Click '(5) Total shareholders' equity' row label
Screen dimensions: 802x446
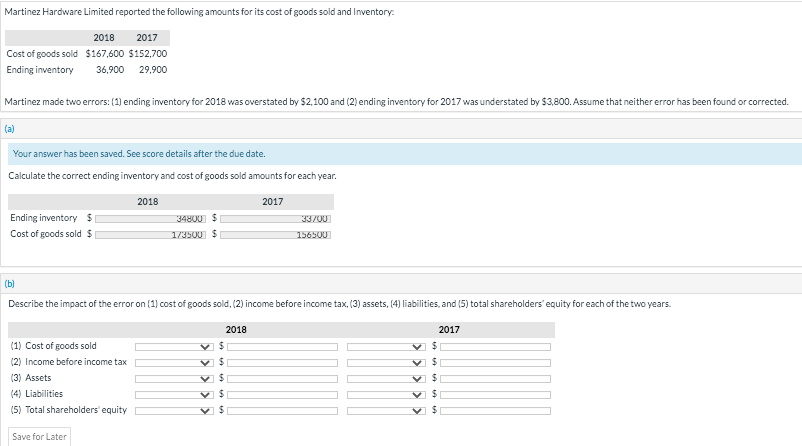click(69, 410)
